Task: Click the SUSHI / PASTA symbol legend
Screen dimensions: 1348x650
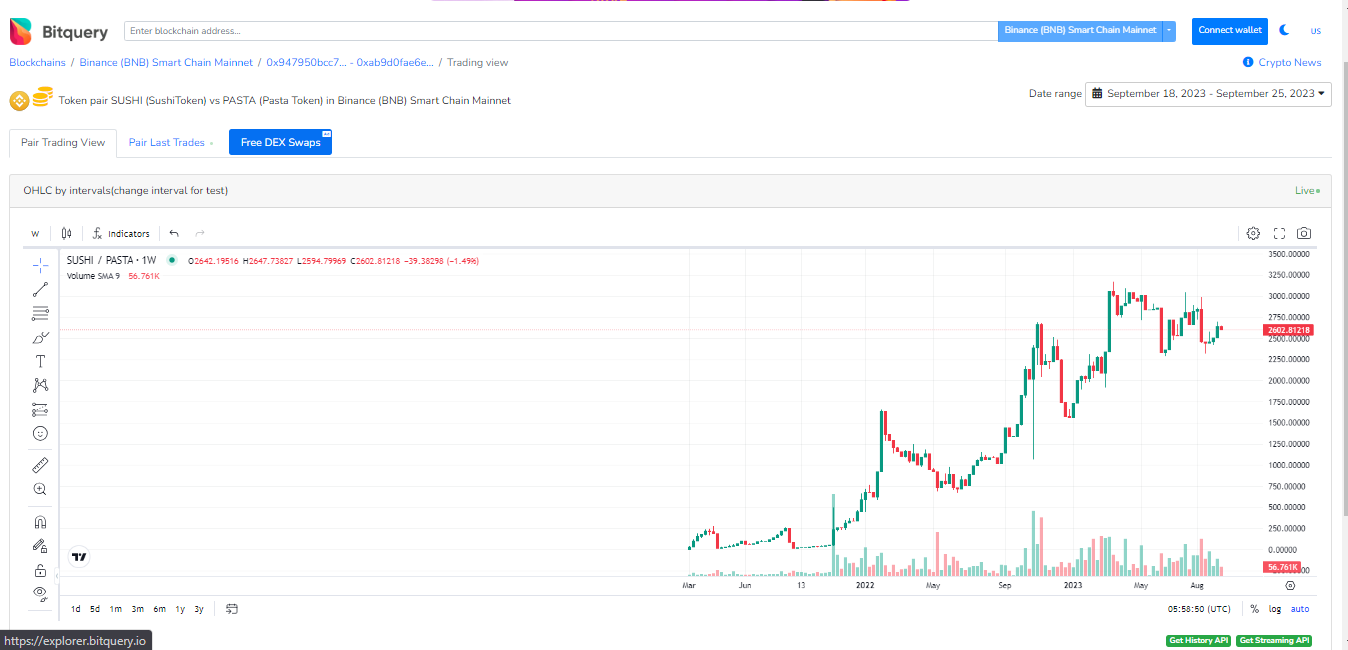Action: tap(111, 260)
